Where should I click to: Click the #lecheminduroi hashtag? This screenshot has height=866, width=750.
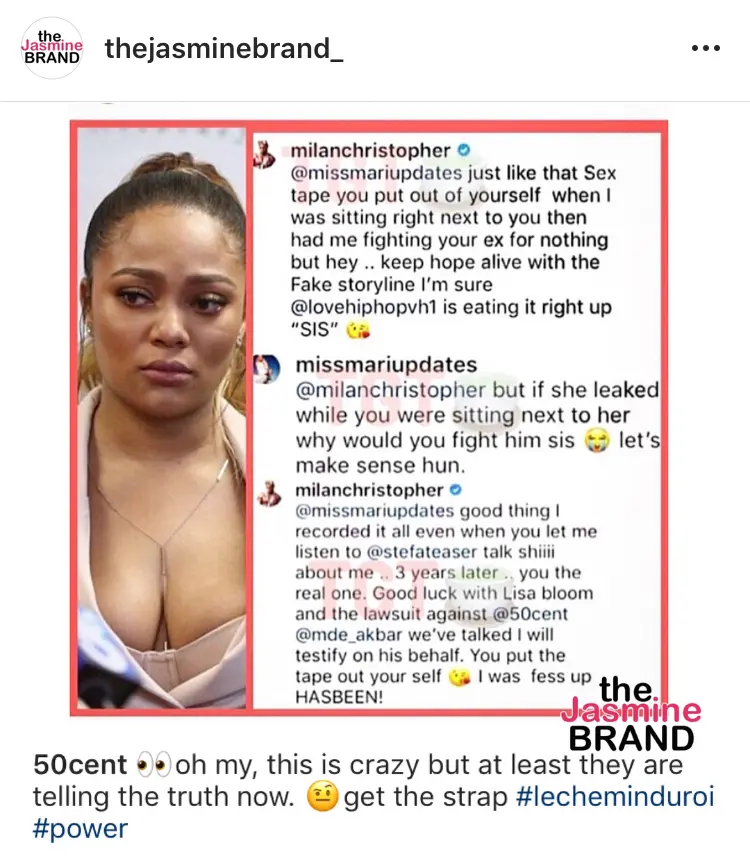(615, 796)
